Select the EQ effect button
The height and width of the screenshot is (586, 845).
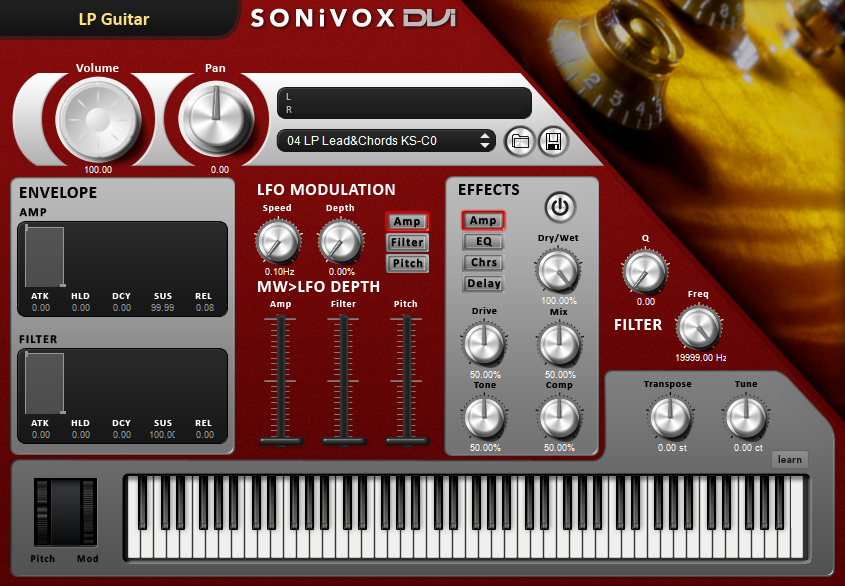pos(483,242)
